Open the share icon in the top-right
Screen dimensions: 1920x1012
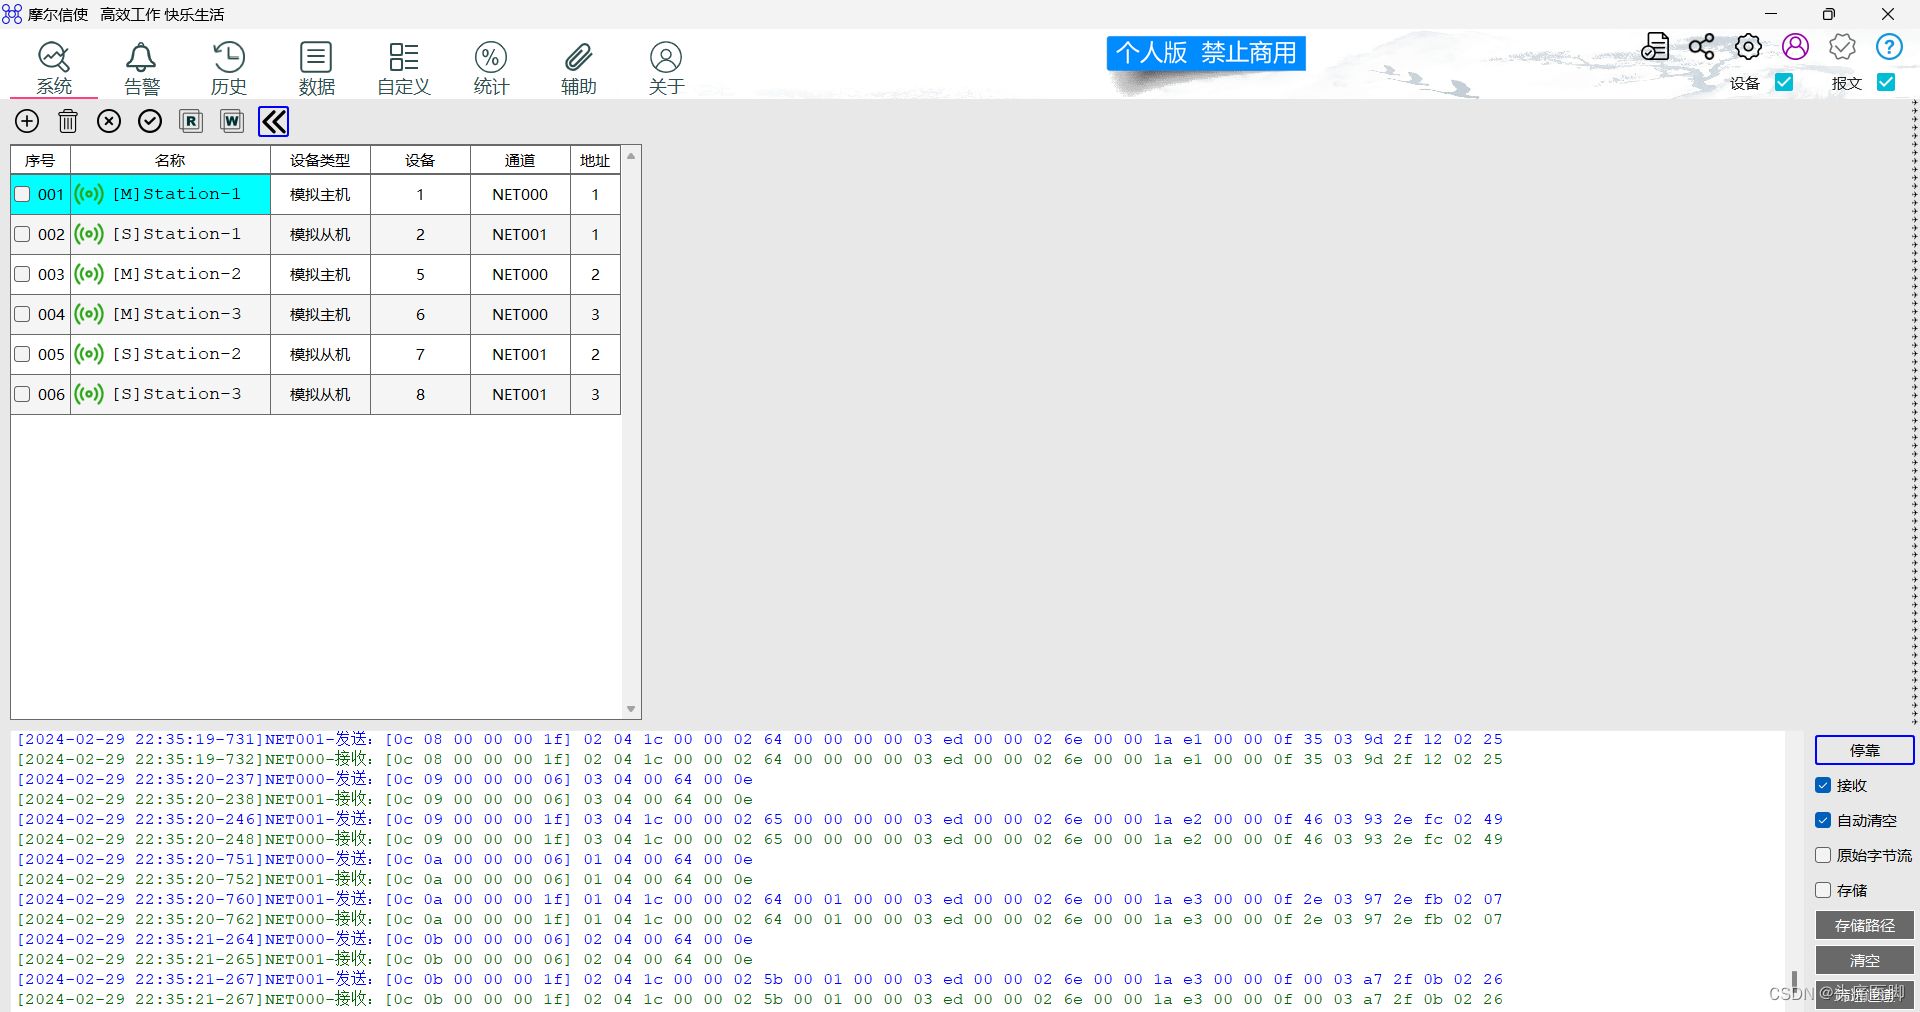coord(1701,46)
